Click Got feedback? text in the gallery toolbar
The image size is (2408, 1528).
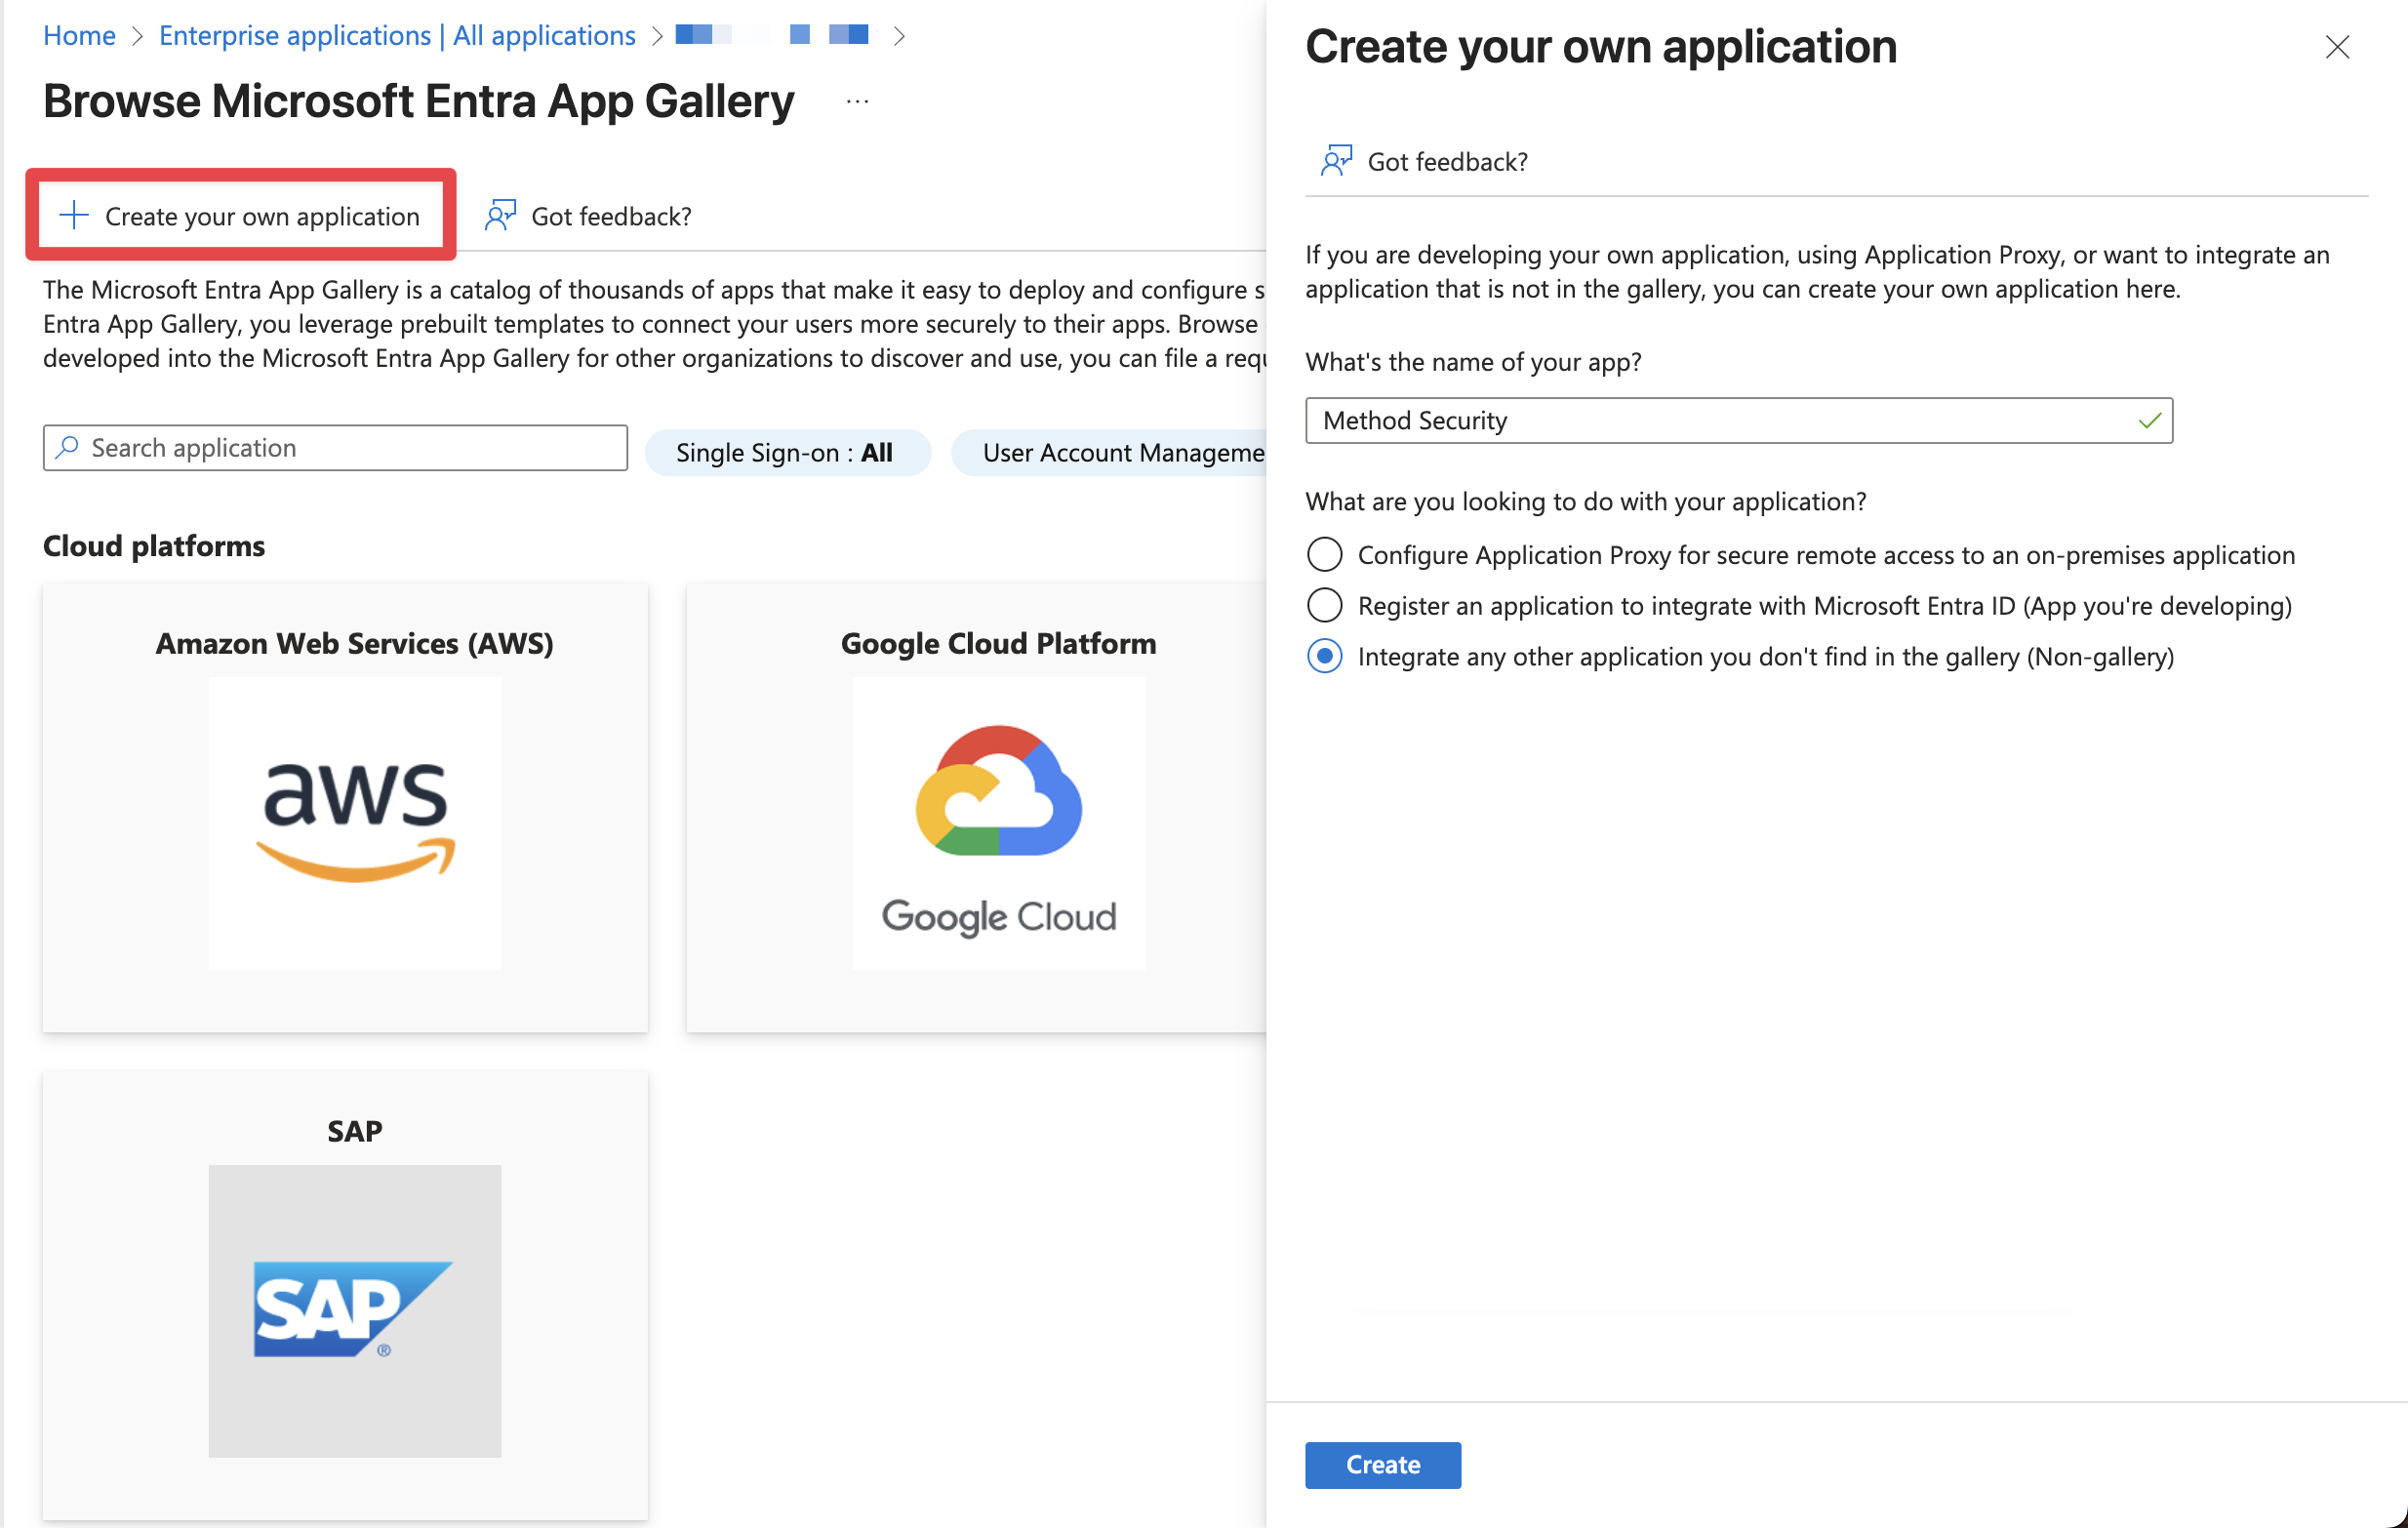point(611,216)
